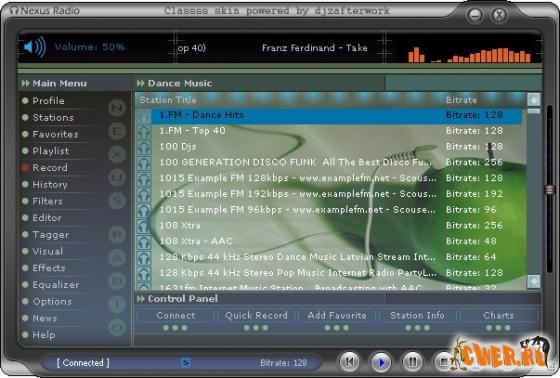Select Record in the main menu
This screenshot has height=378, width=560.
pyautogui.click(x=50, y=168)
